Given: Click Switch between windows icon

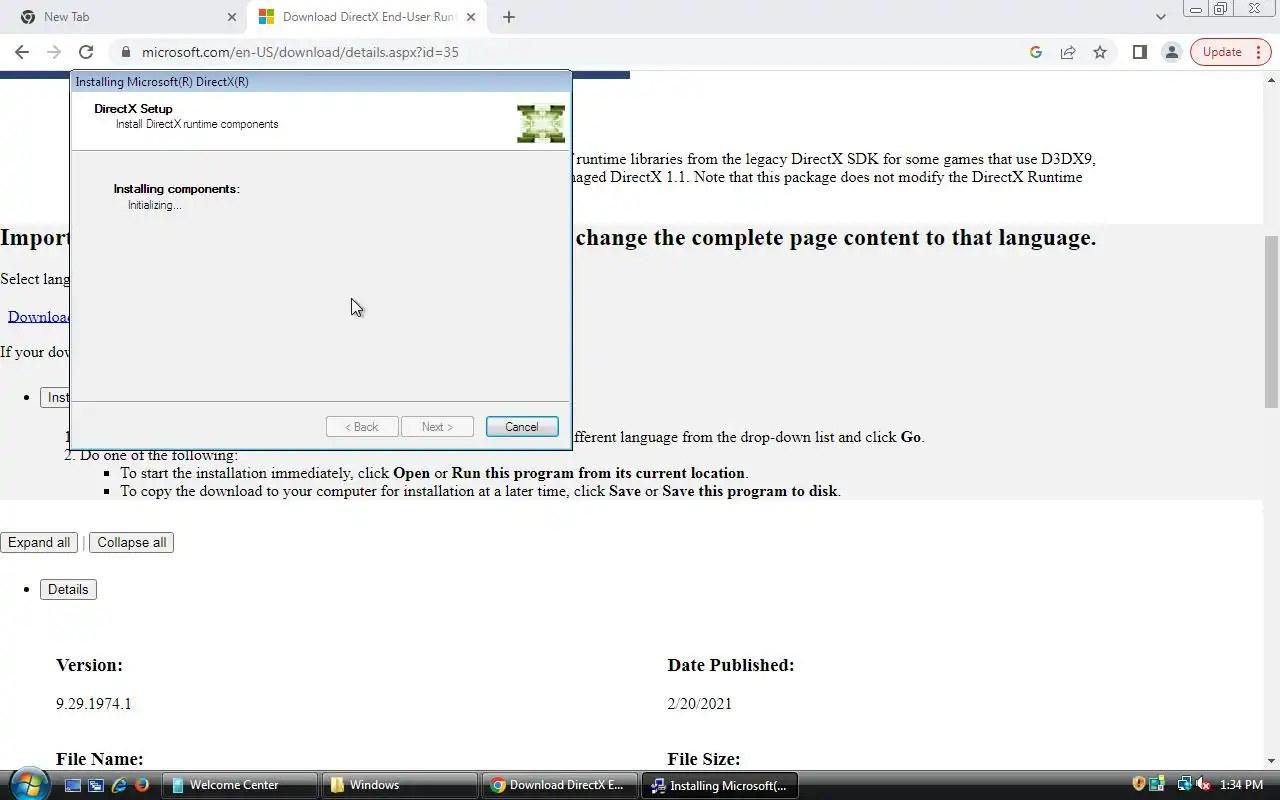Looking at the screenshot, I should click(x=96, y=785).
